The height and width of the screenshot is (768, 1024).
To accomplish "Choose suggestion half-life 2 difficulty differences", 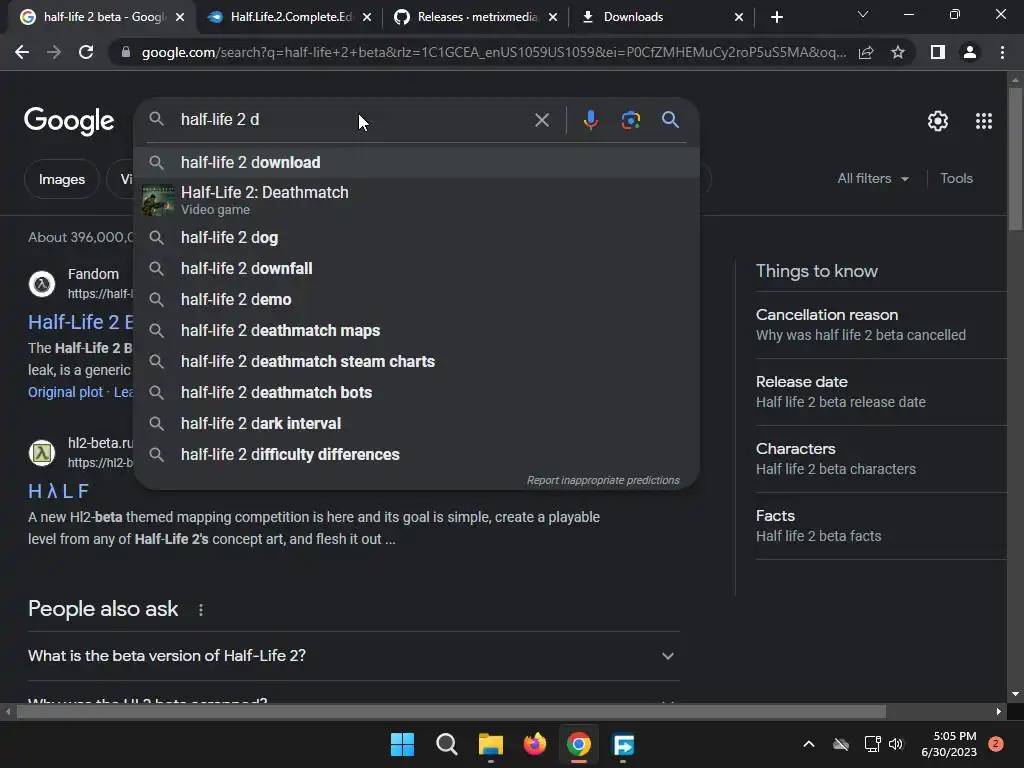I will pyautogui.click(x=417, y=455).
